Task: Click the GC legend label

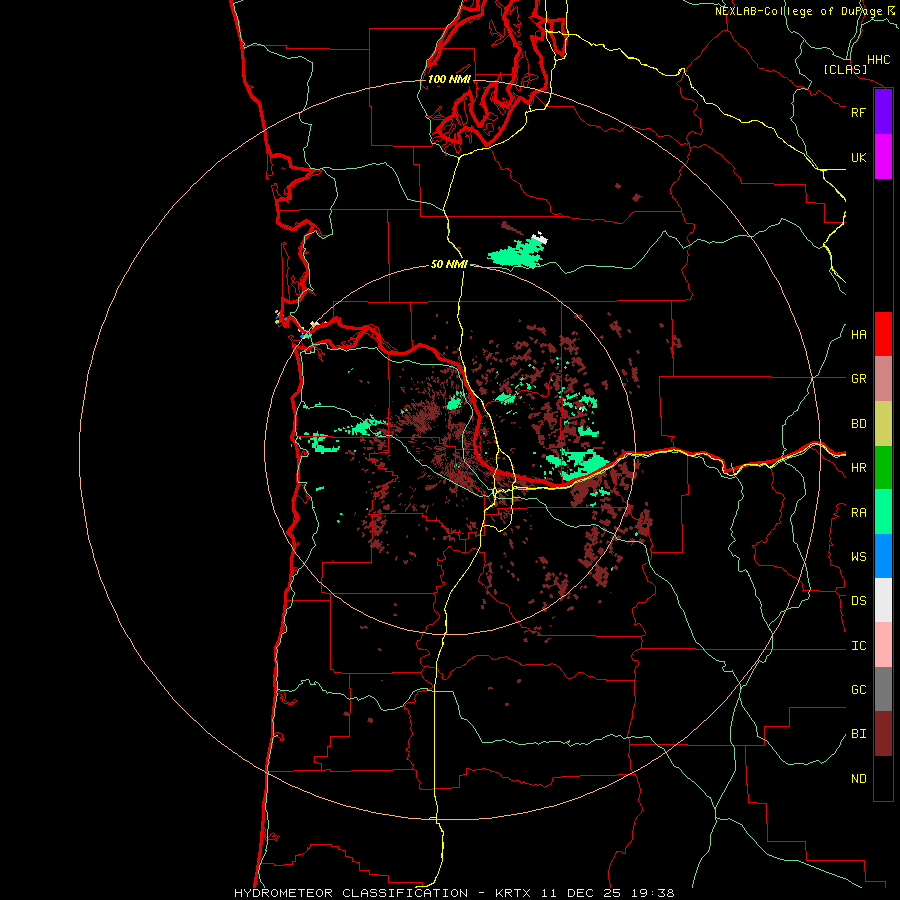Action: click(x=858, y=690)
